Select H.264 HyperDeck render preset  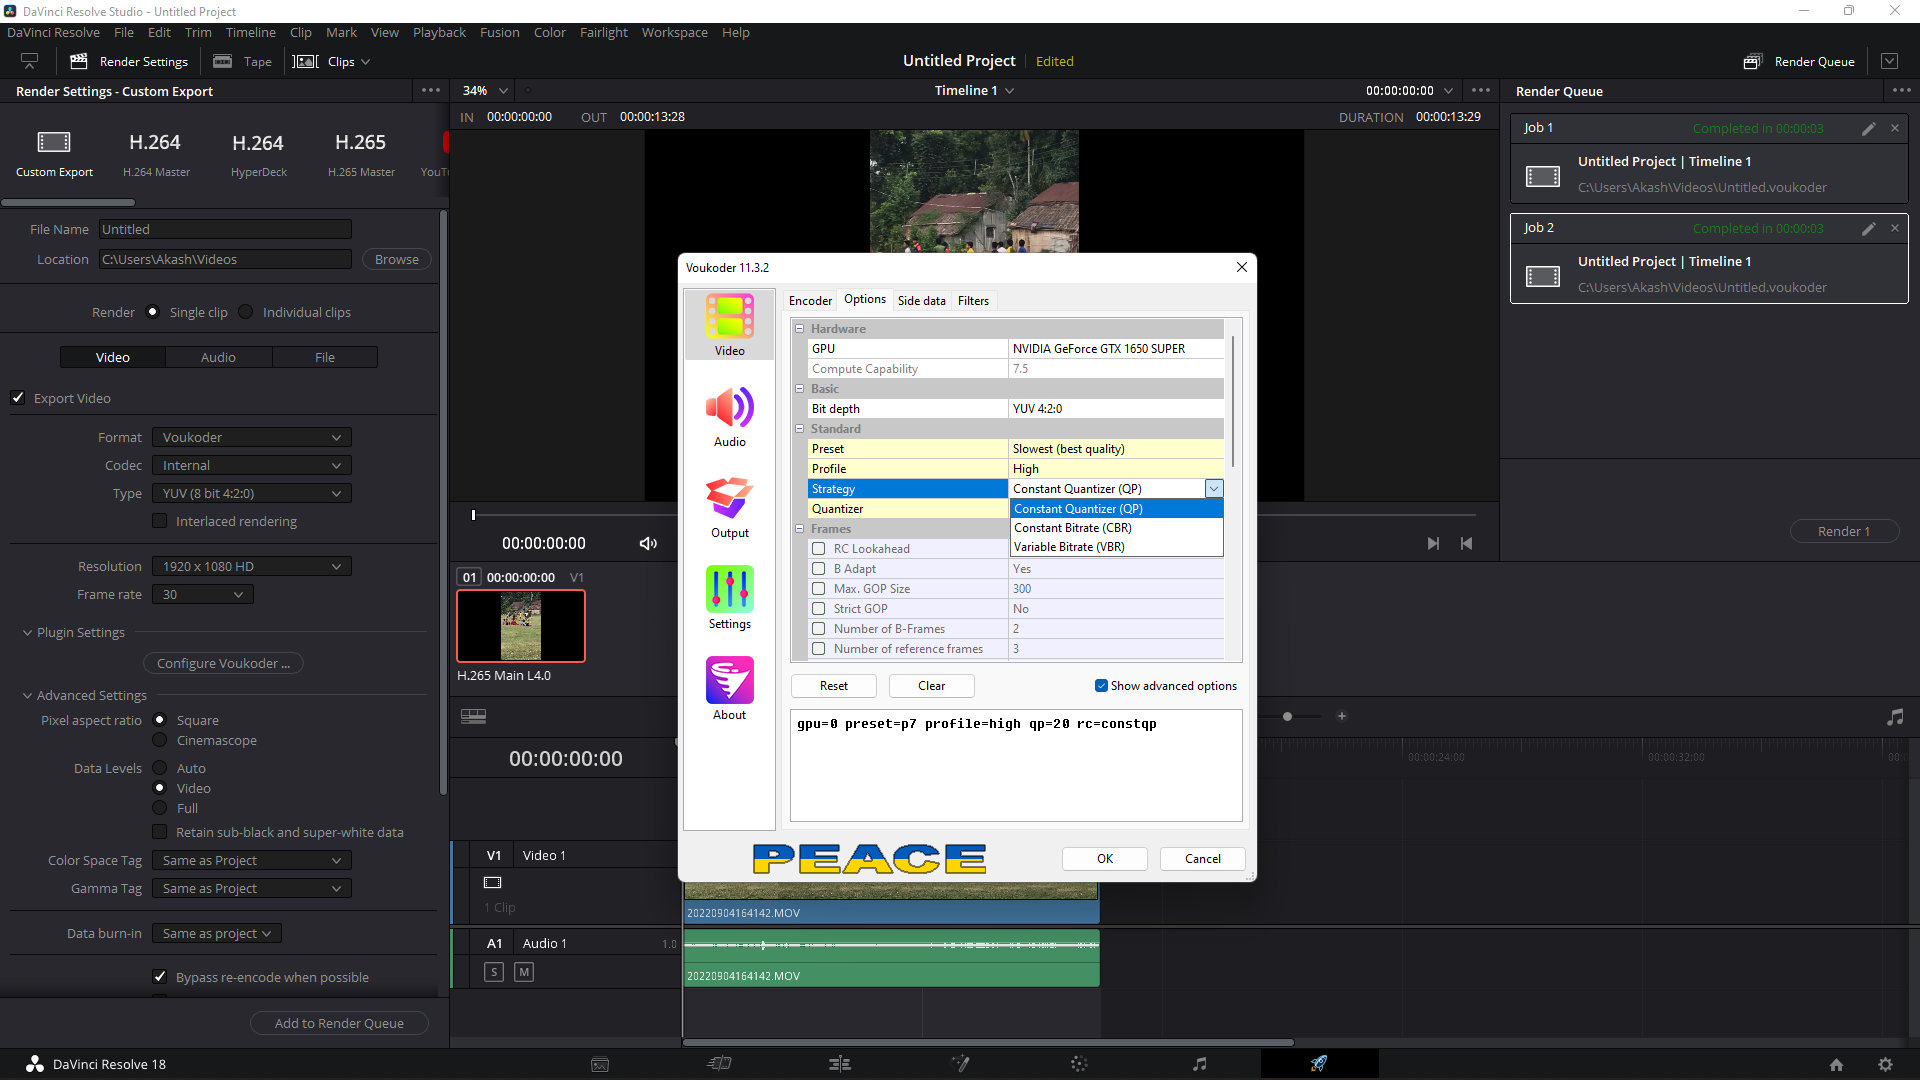[x=258, y=154]
